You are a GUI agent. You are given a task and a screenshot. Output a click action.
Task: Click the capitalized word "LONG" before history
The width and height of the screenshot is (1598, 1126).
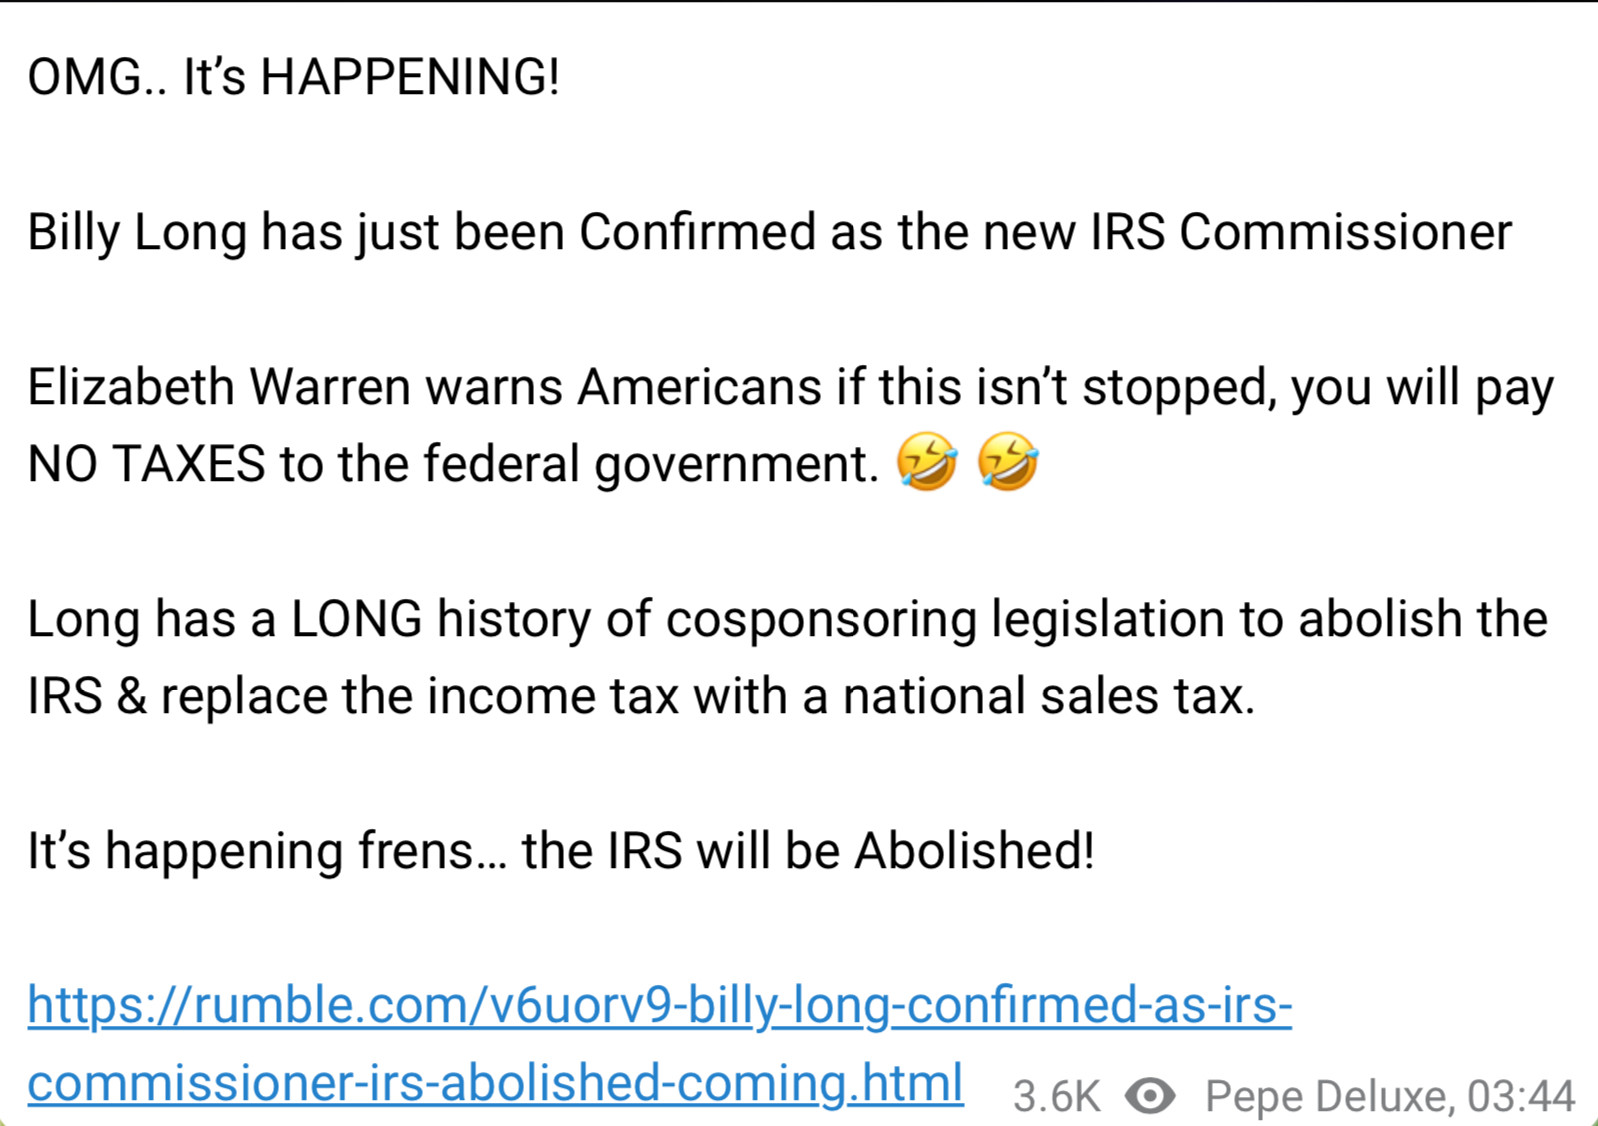(357, 619)
